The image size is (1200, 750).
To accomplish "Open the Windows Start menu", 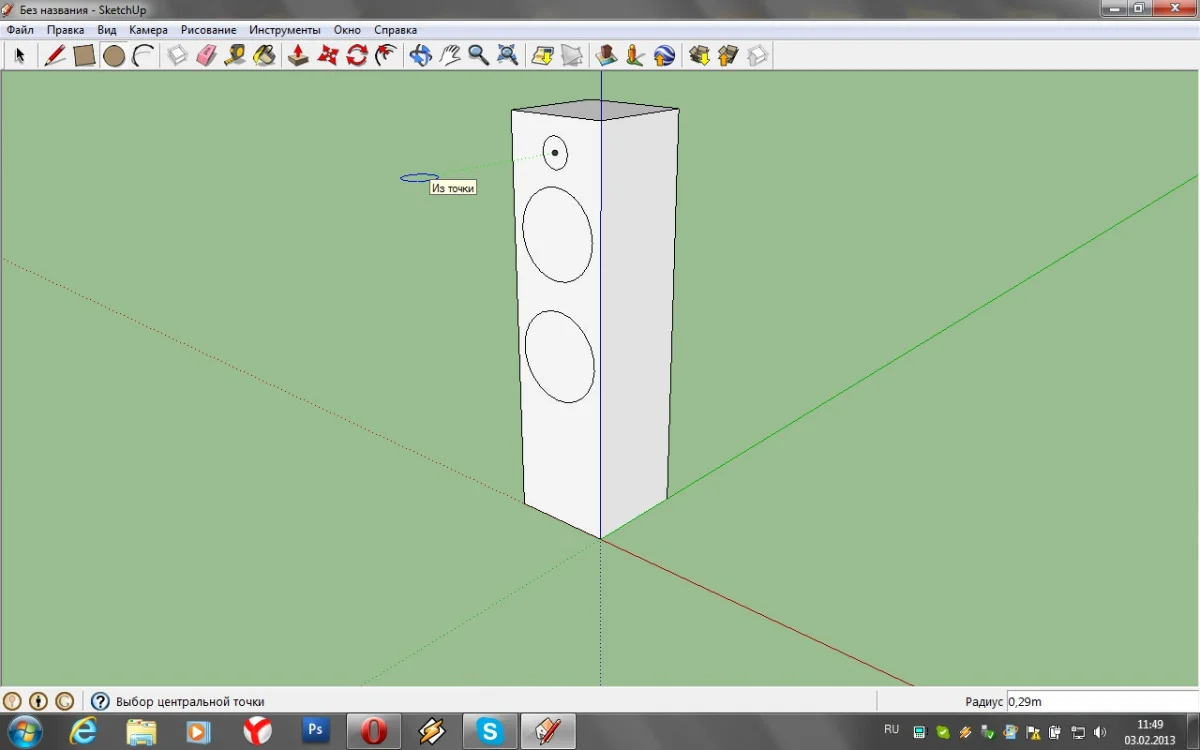I will [x=24, y=731].
